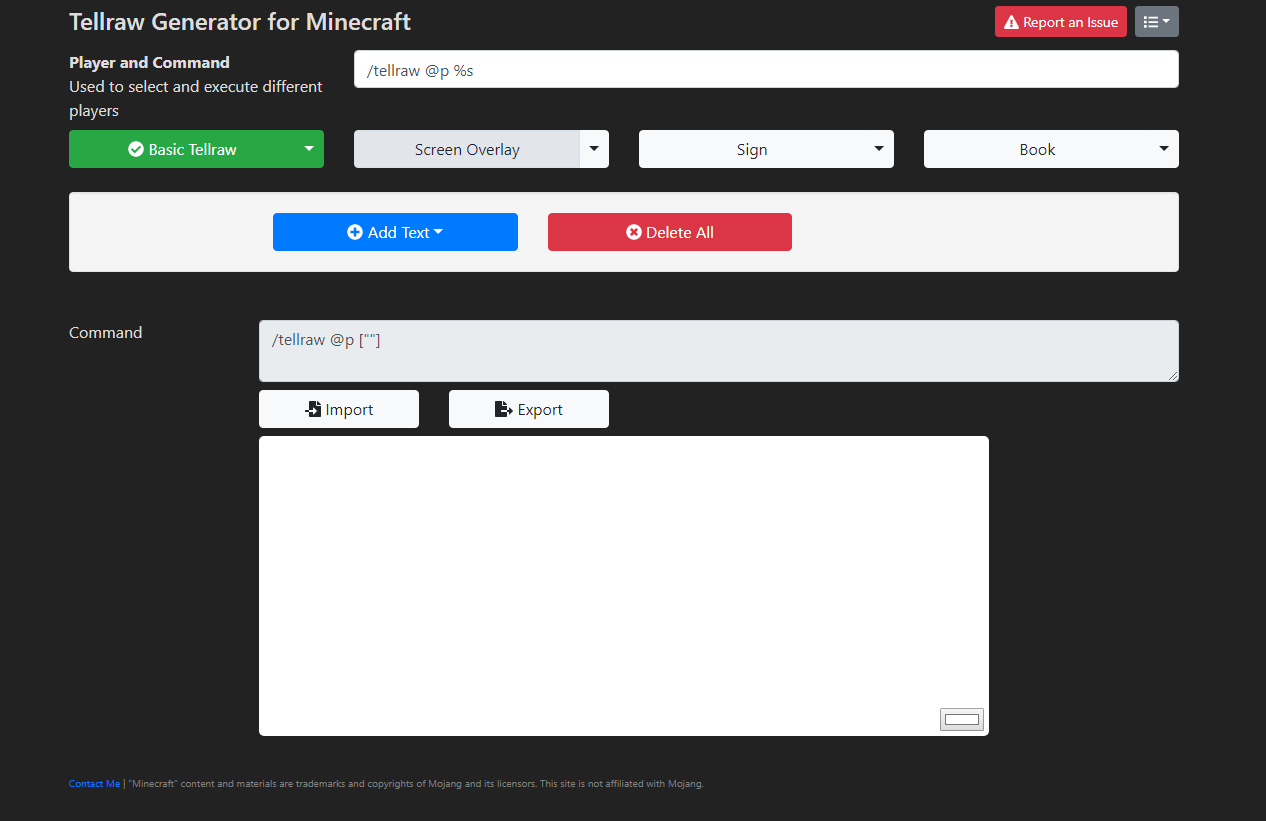The width and height of the screenshot is (1266, 821).
Task: Expand the Sign dropdown arrow
Action: pyautogui.click(x=879, y=149)
